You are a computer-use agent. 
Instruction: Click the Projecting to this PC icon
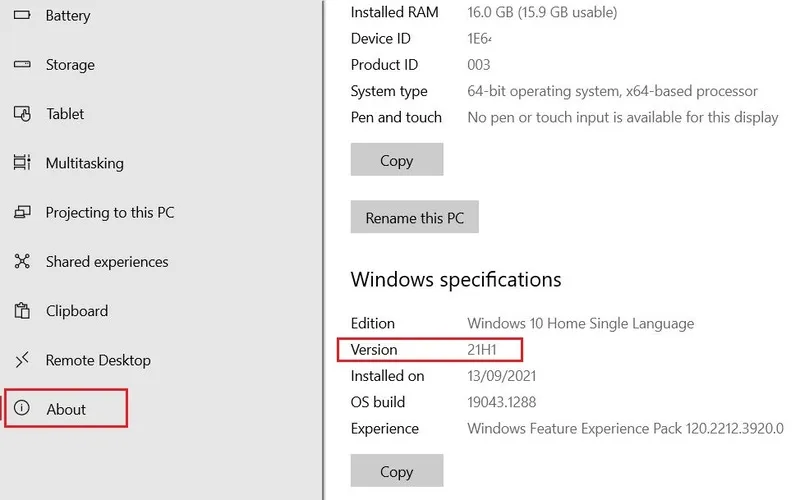click(x=22, y=212)
